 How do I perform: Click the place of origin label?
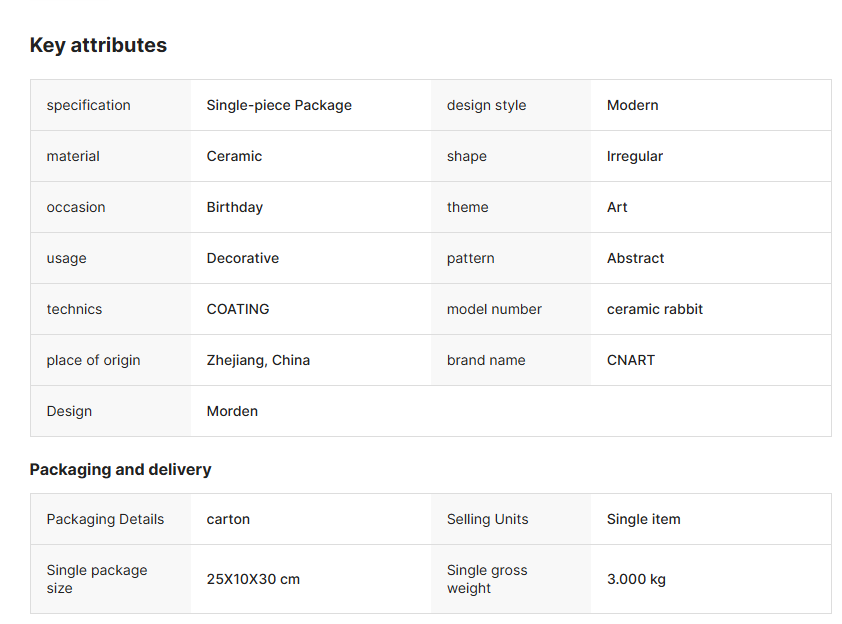pos(93,360)
